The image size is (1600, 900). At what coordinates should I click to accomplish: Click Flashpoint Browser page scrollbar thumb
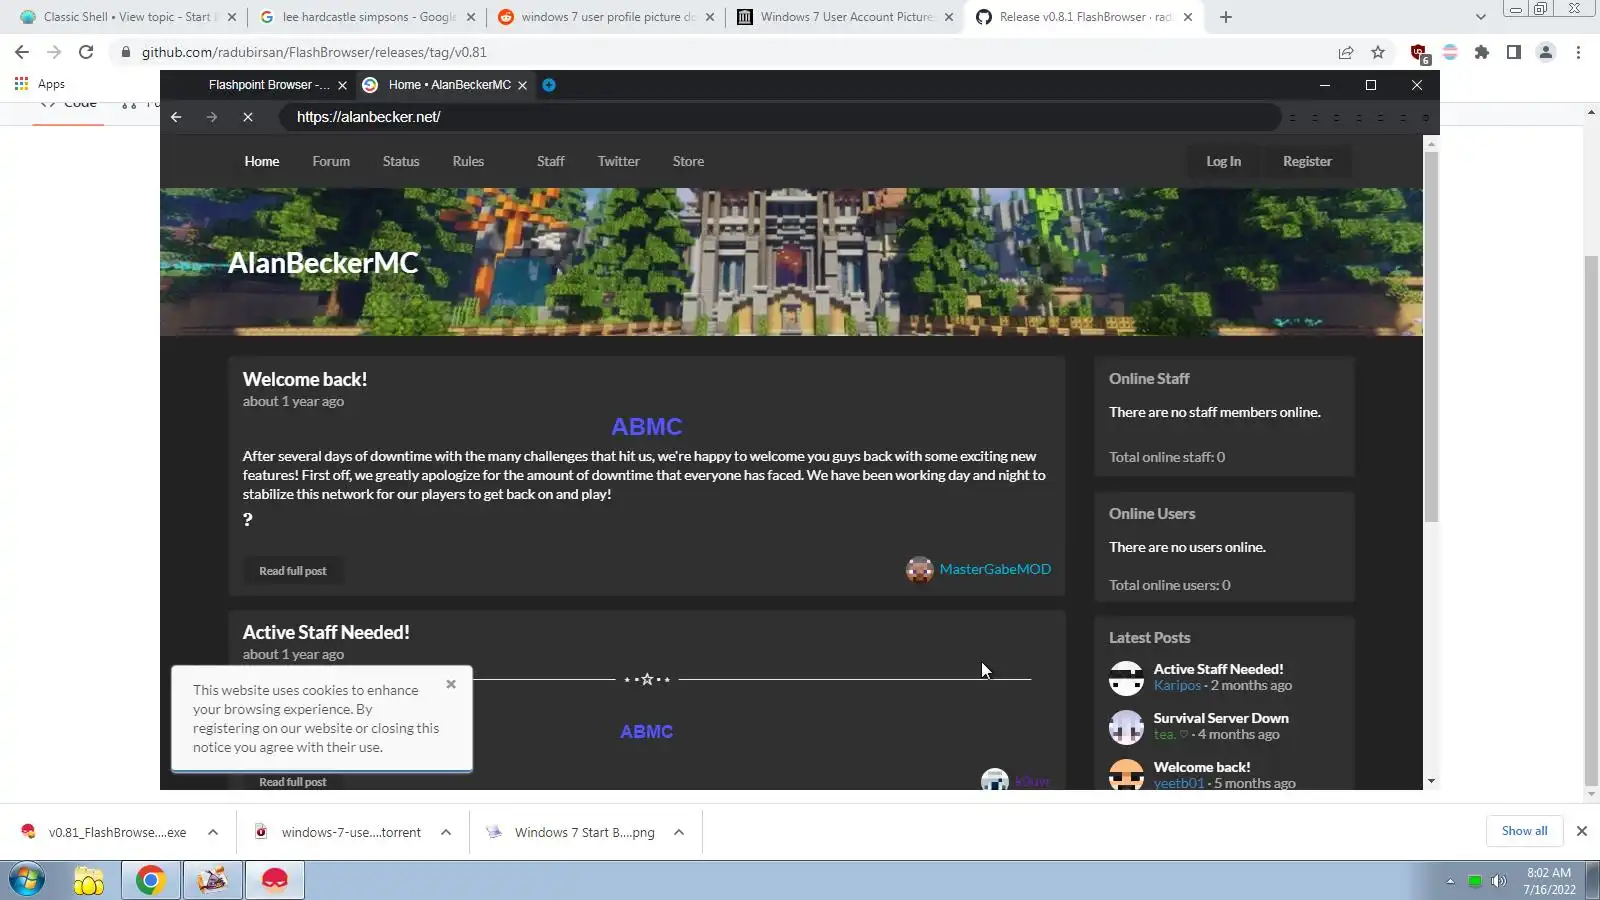1431,337
